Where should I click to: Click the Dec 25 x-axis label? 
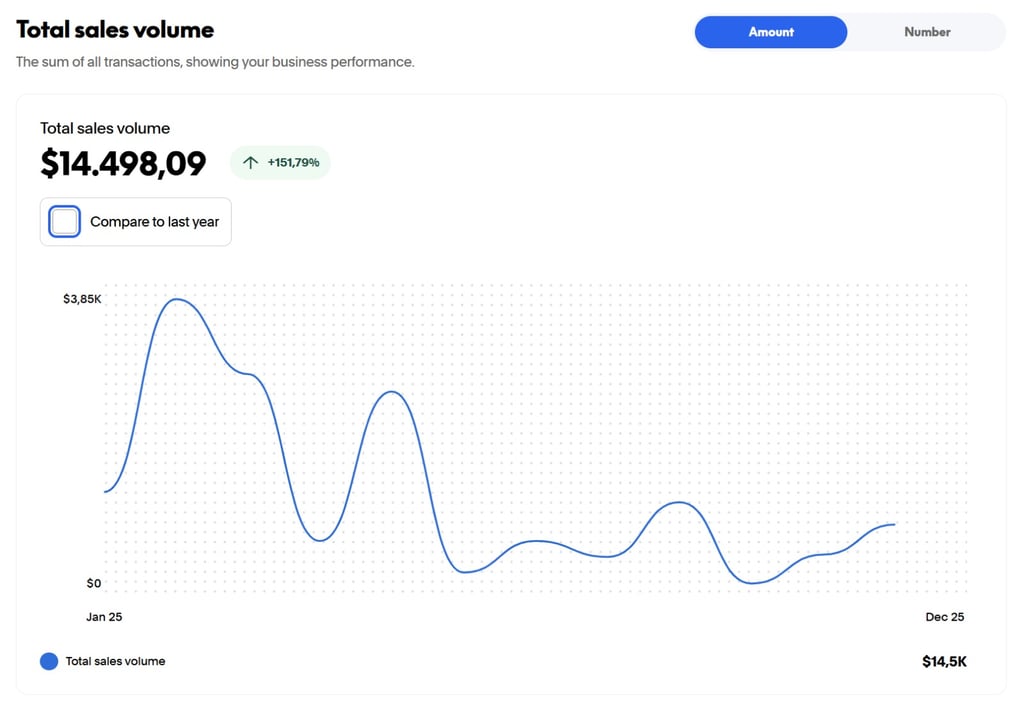pos(944,617)
